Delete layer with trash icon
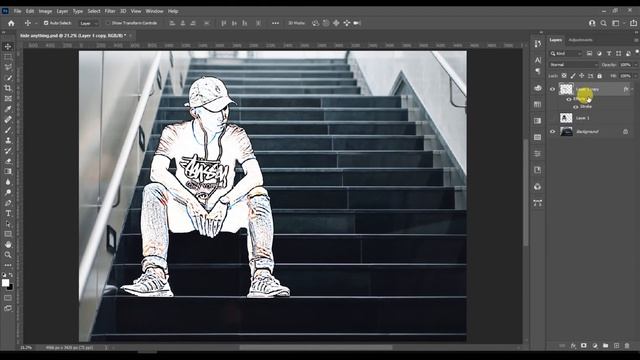 click(627, 346)
